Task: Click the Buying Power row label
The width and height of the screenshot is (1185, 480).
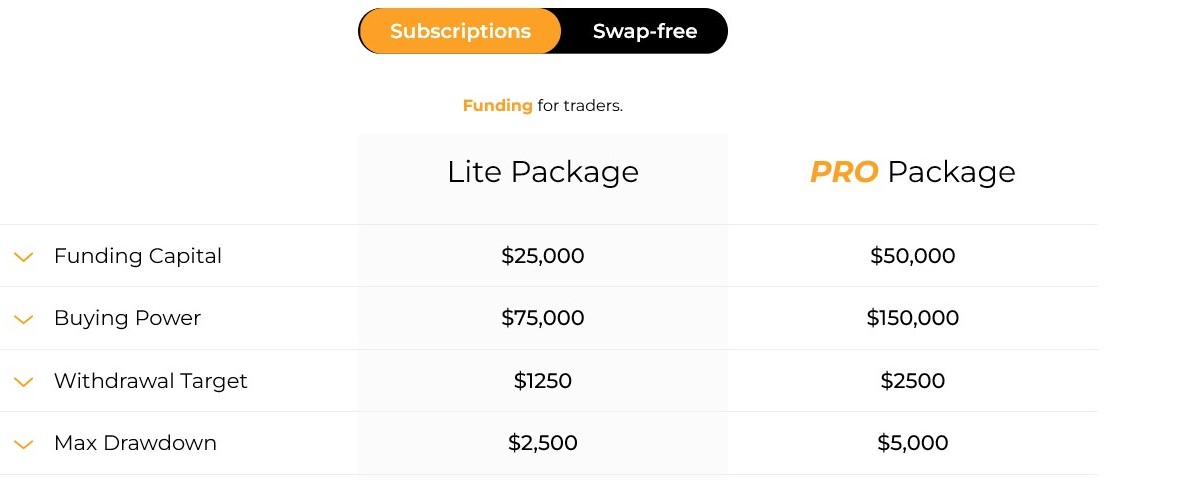Action: coord(127,317)
